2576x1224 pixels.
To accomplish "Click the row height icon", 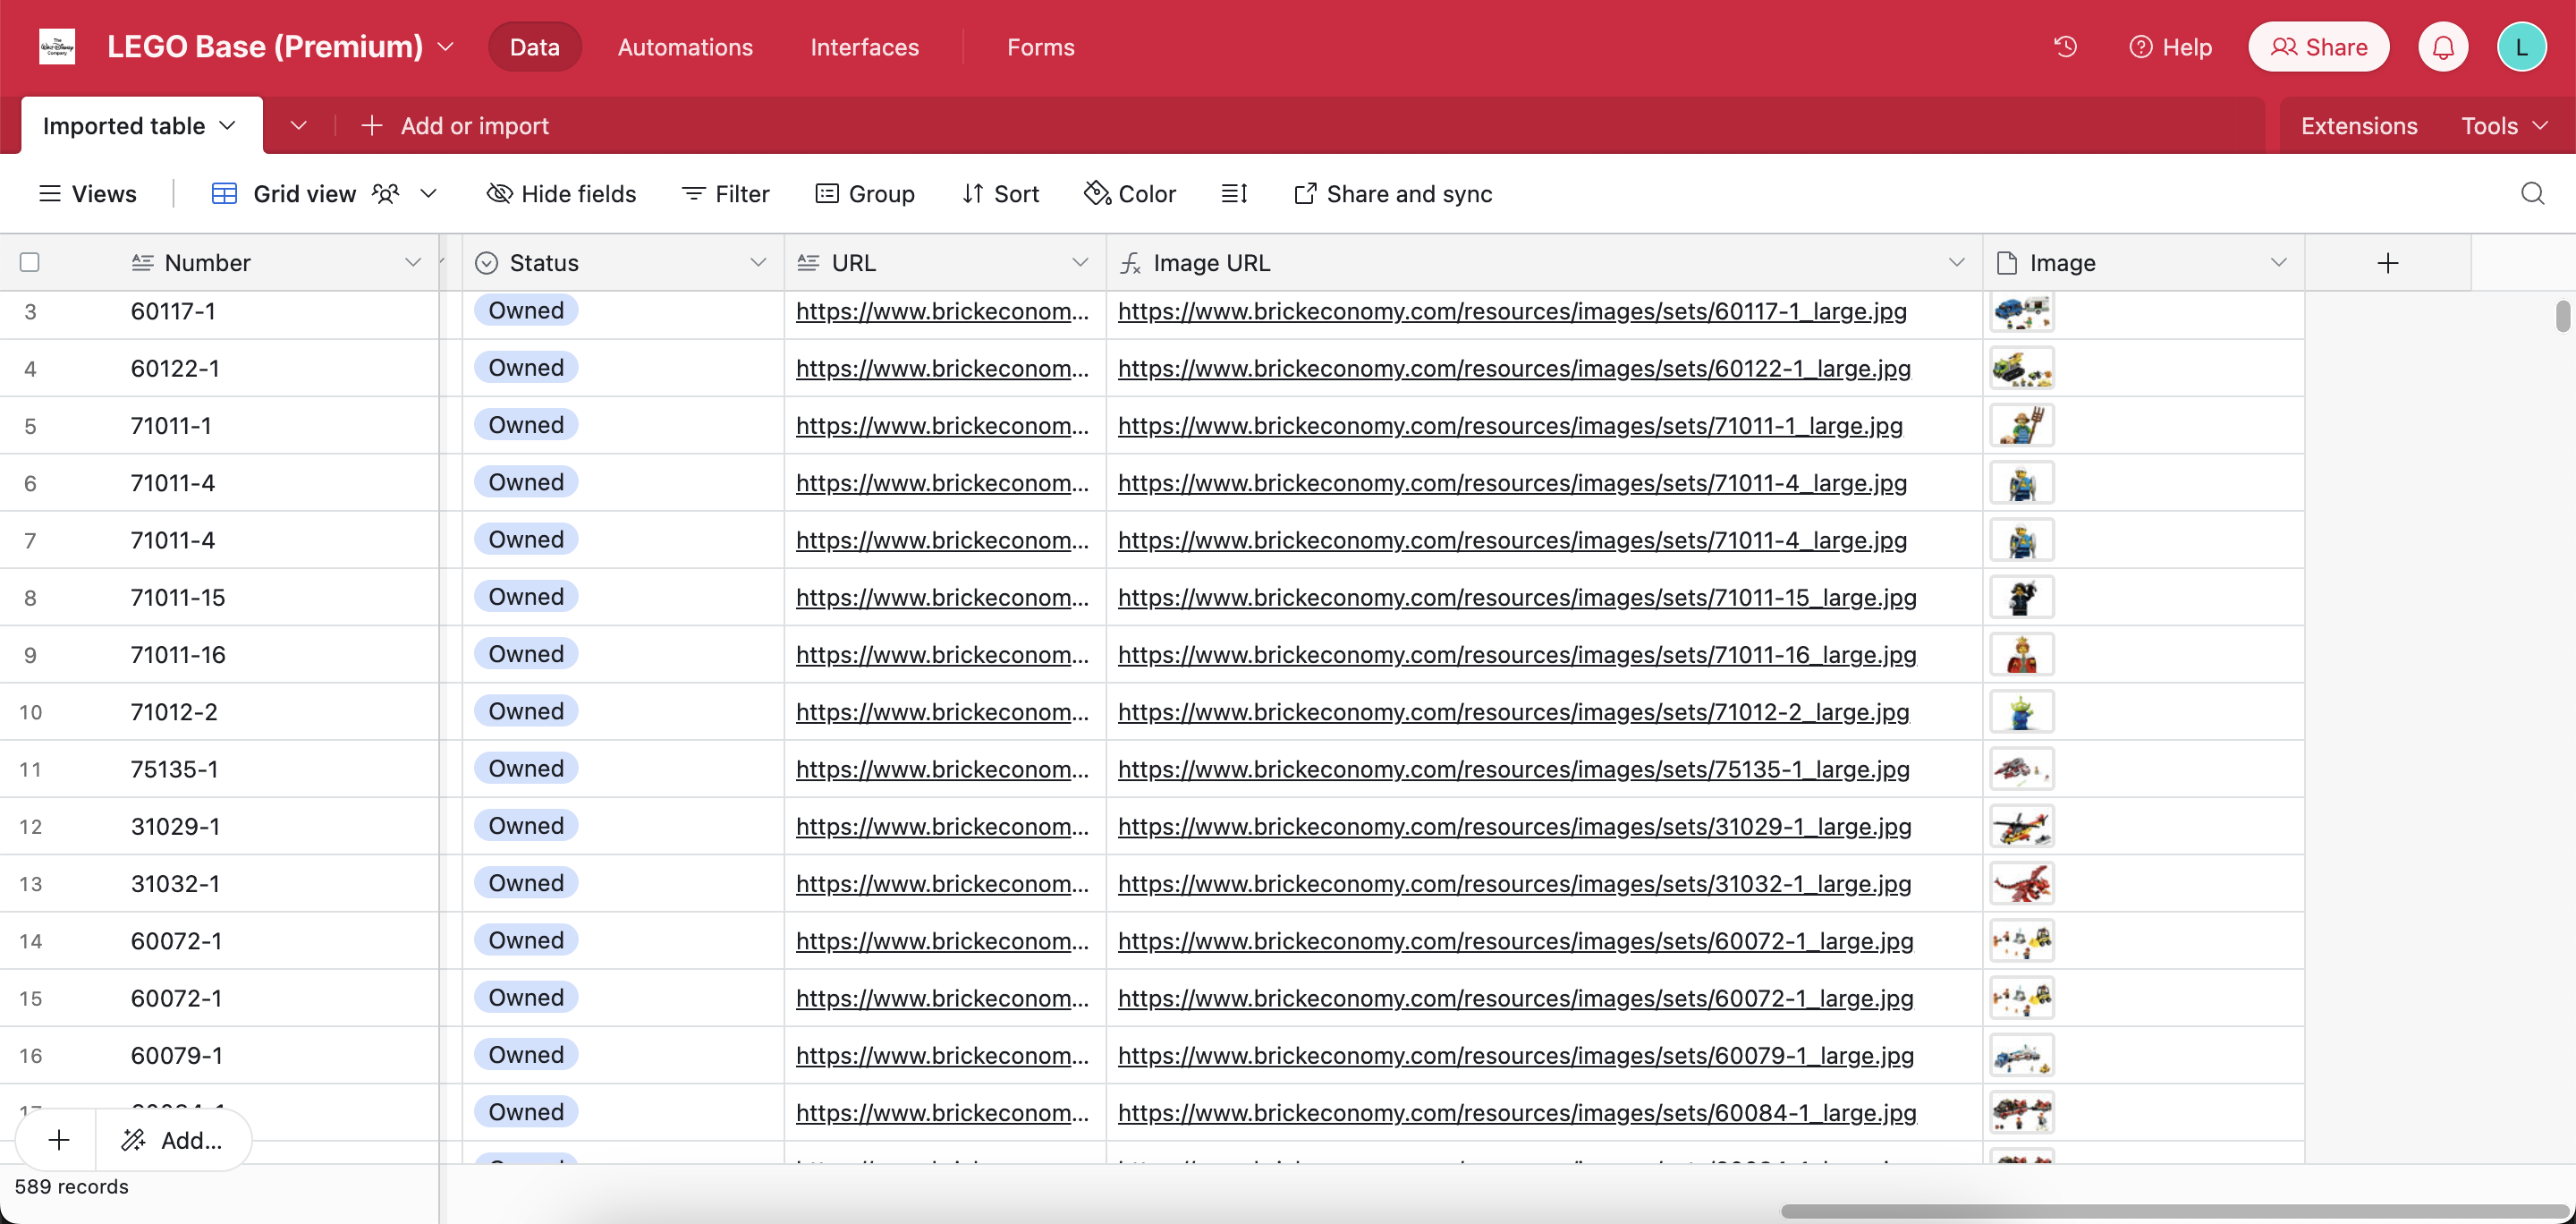I will tap(1234, 193).
